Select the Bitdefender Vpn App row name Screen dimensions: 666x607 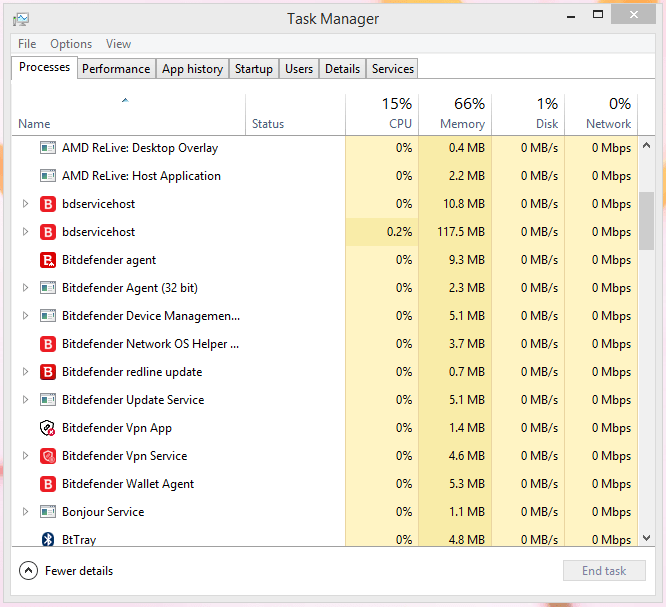pyautogui.click(x=117, y=428)
